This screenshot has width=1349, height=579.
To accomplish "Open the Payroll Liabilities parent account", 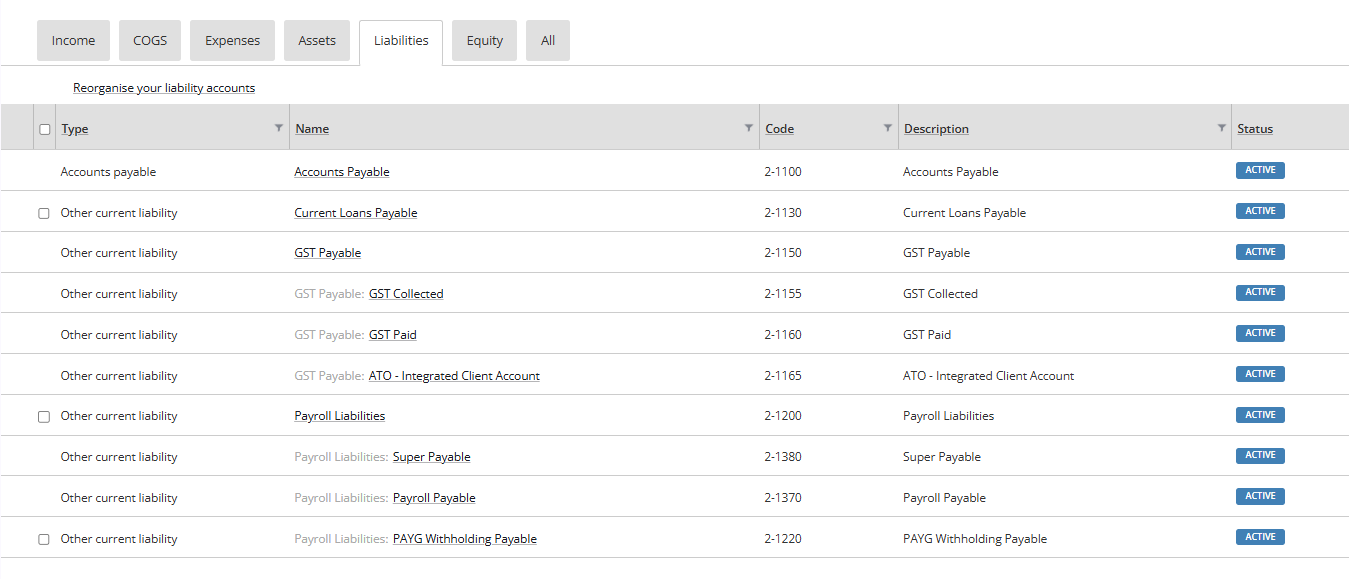I will tap(340, 416).
